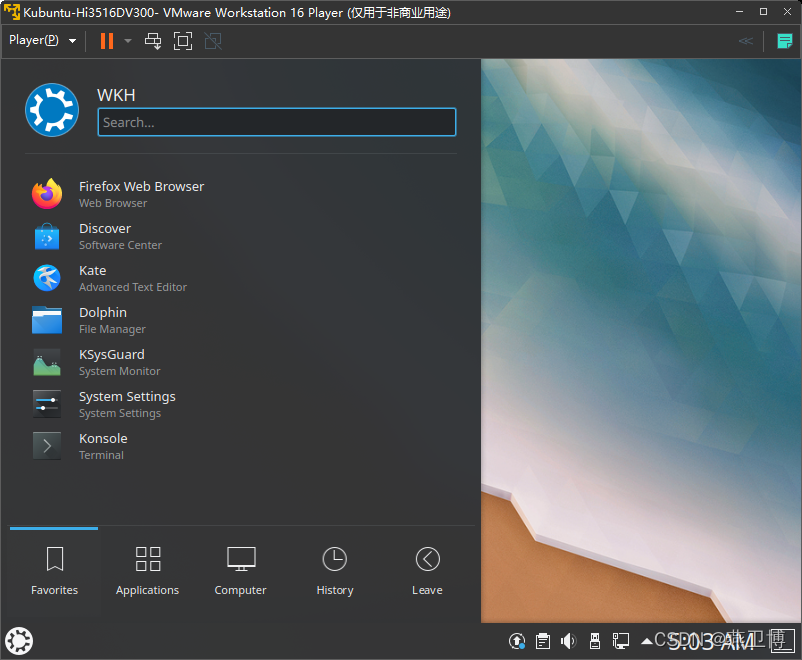Screen dimensions: 802x660
Task: Click the KDE user avatar icon
Action: (52, 110)
